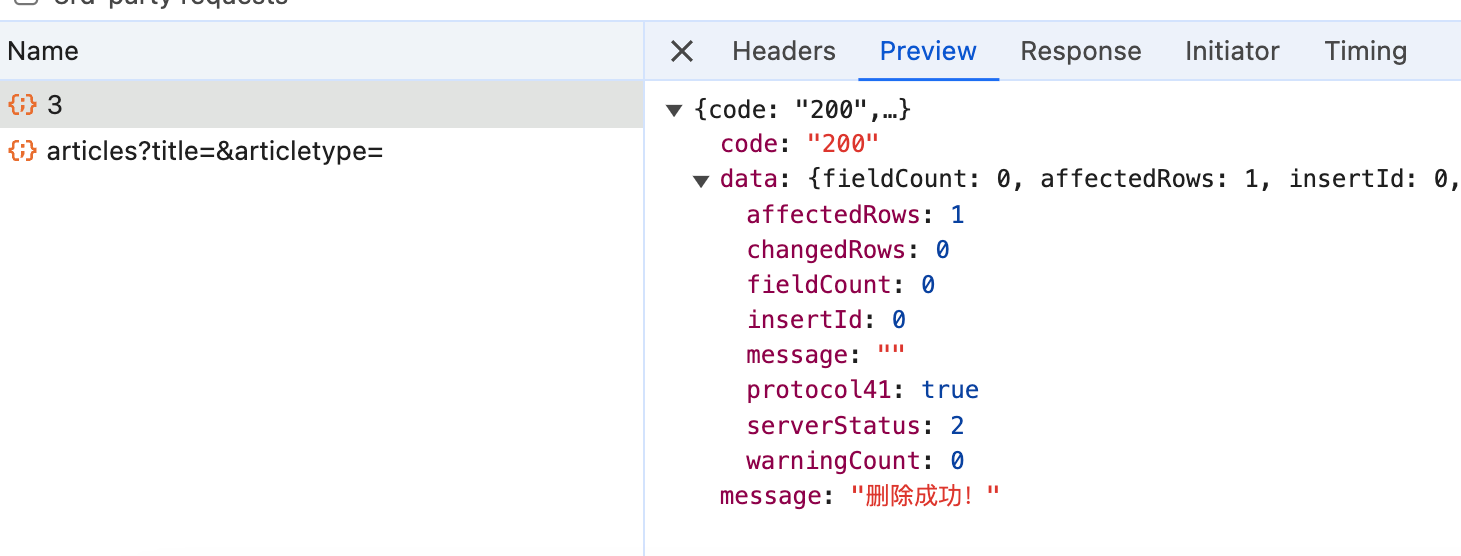Select the Preview tab
This screenshot has height=556, width=1461.
(928, 52)
